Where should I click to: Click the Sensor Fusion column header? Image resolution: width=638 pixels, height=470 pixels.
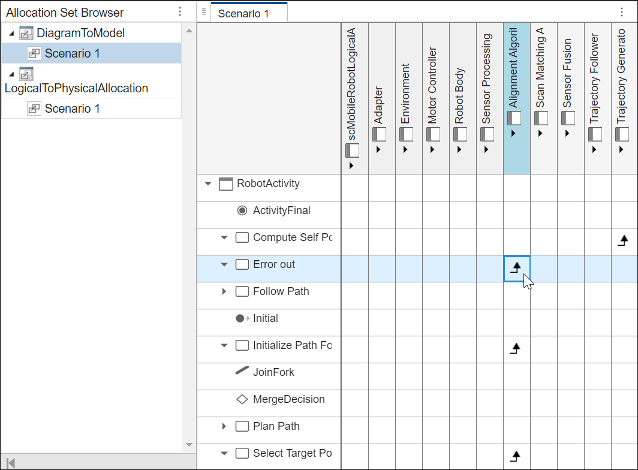tap(567, 90)
